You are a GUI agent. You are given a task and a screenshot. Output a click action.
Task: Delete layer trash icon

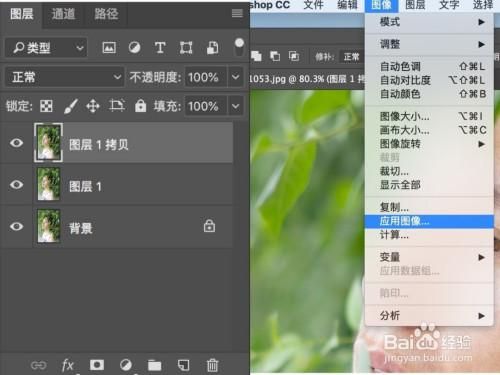pos(212,365)
